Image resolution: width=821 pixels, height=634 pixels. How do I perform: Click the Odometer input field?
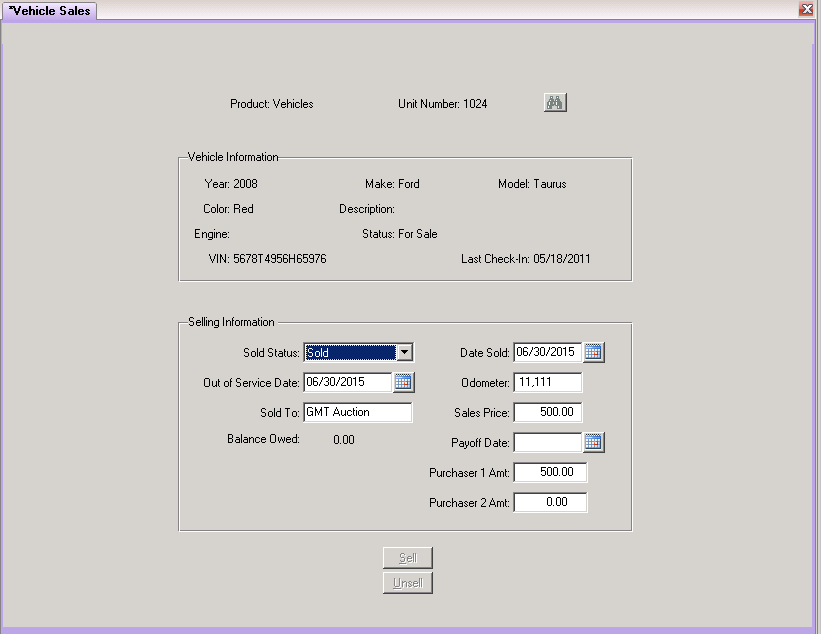(548, 382)
